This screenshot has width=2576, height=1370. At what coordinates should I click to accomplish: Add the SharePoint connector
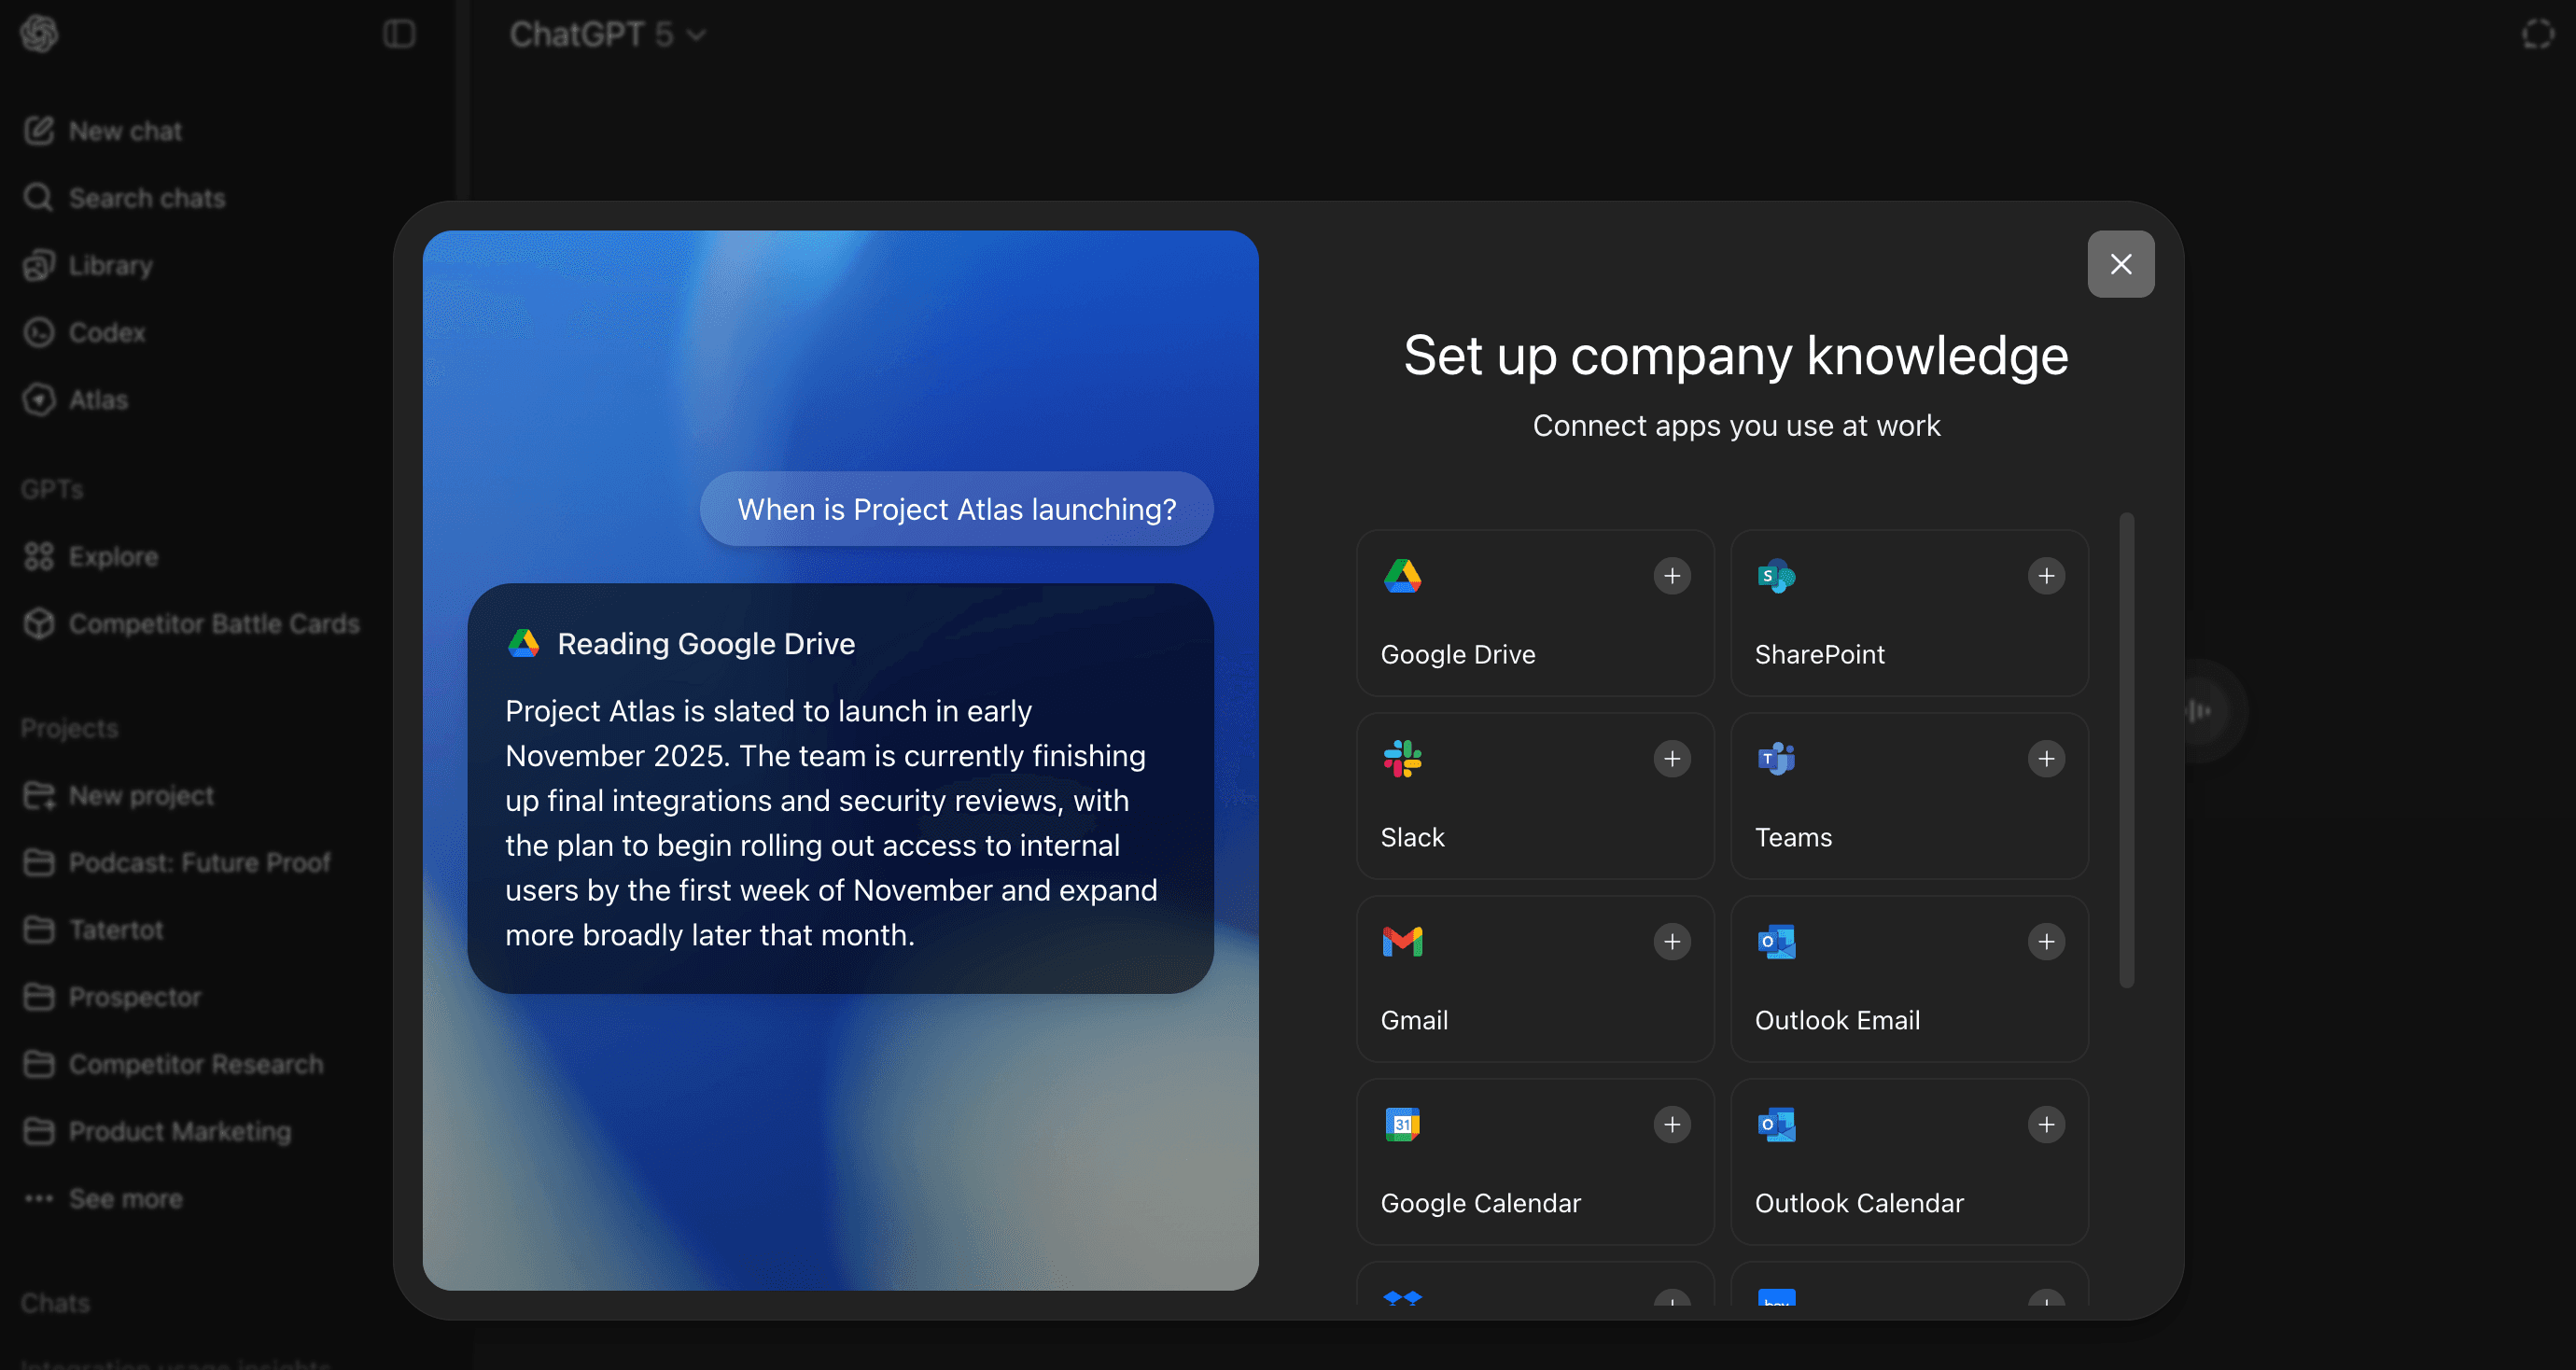(x=2045, y=576)
